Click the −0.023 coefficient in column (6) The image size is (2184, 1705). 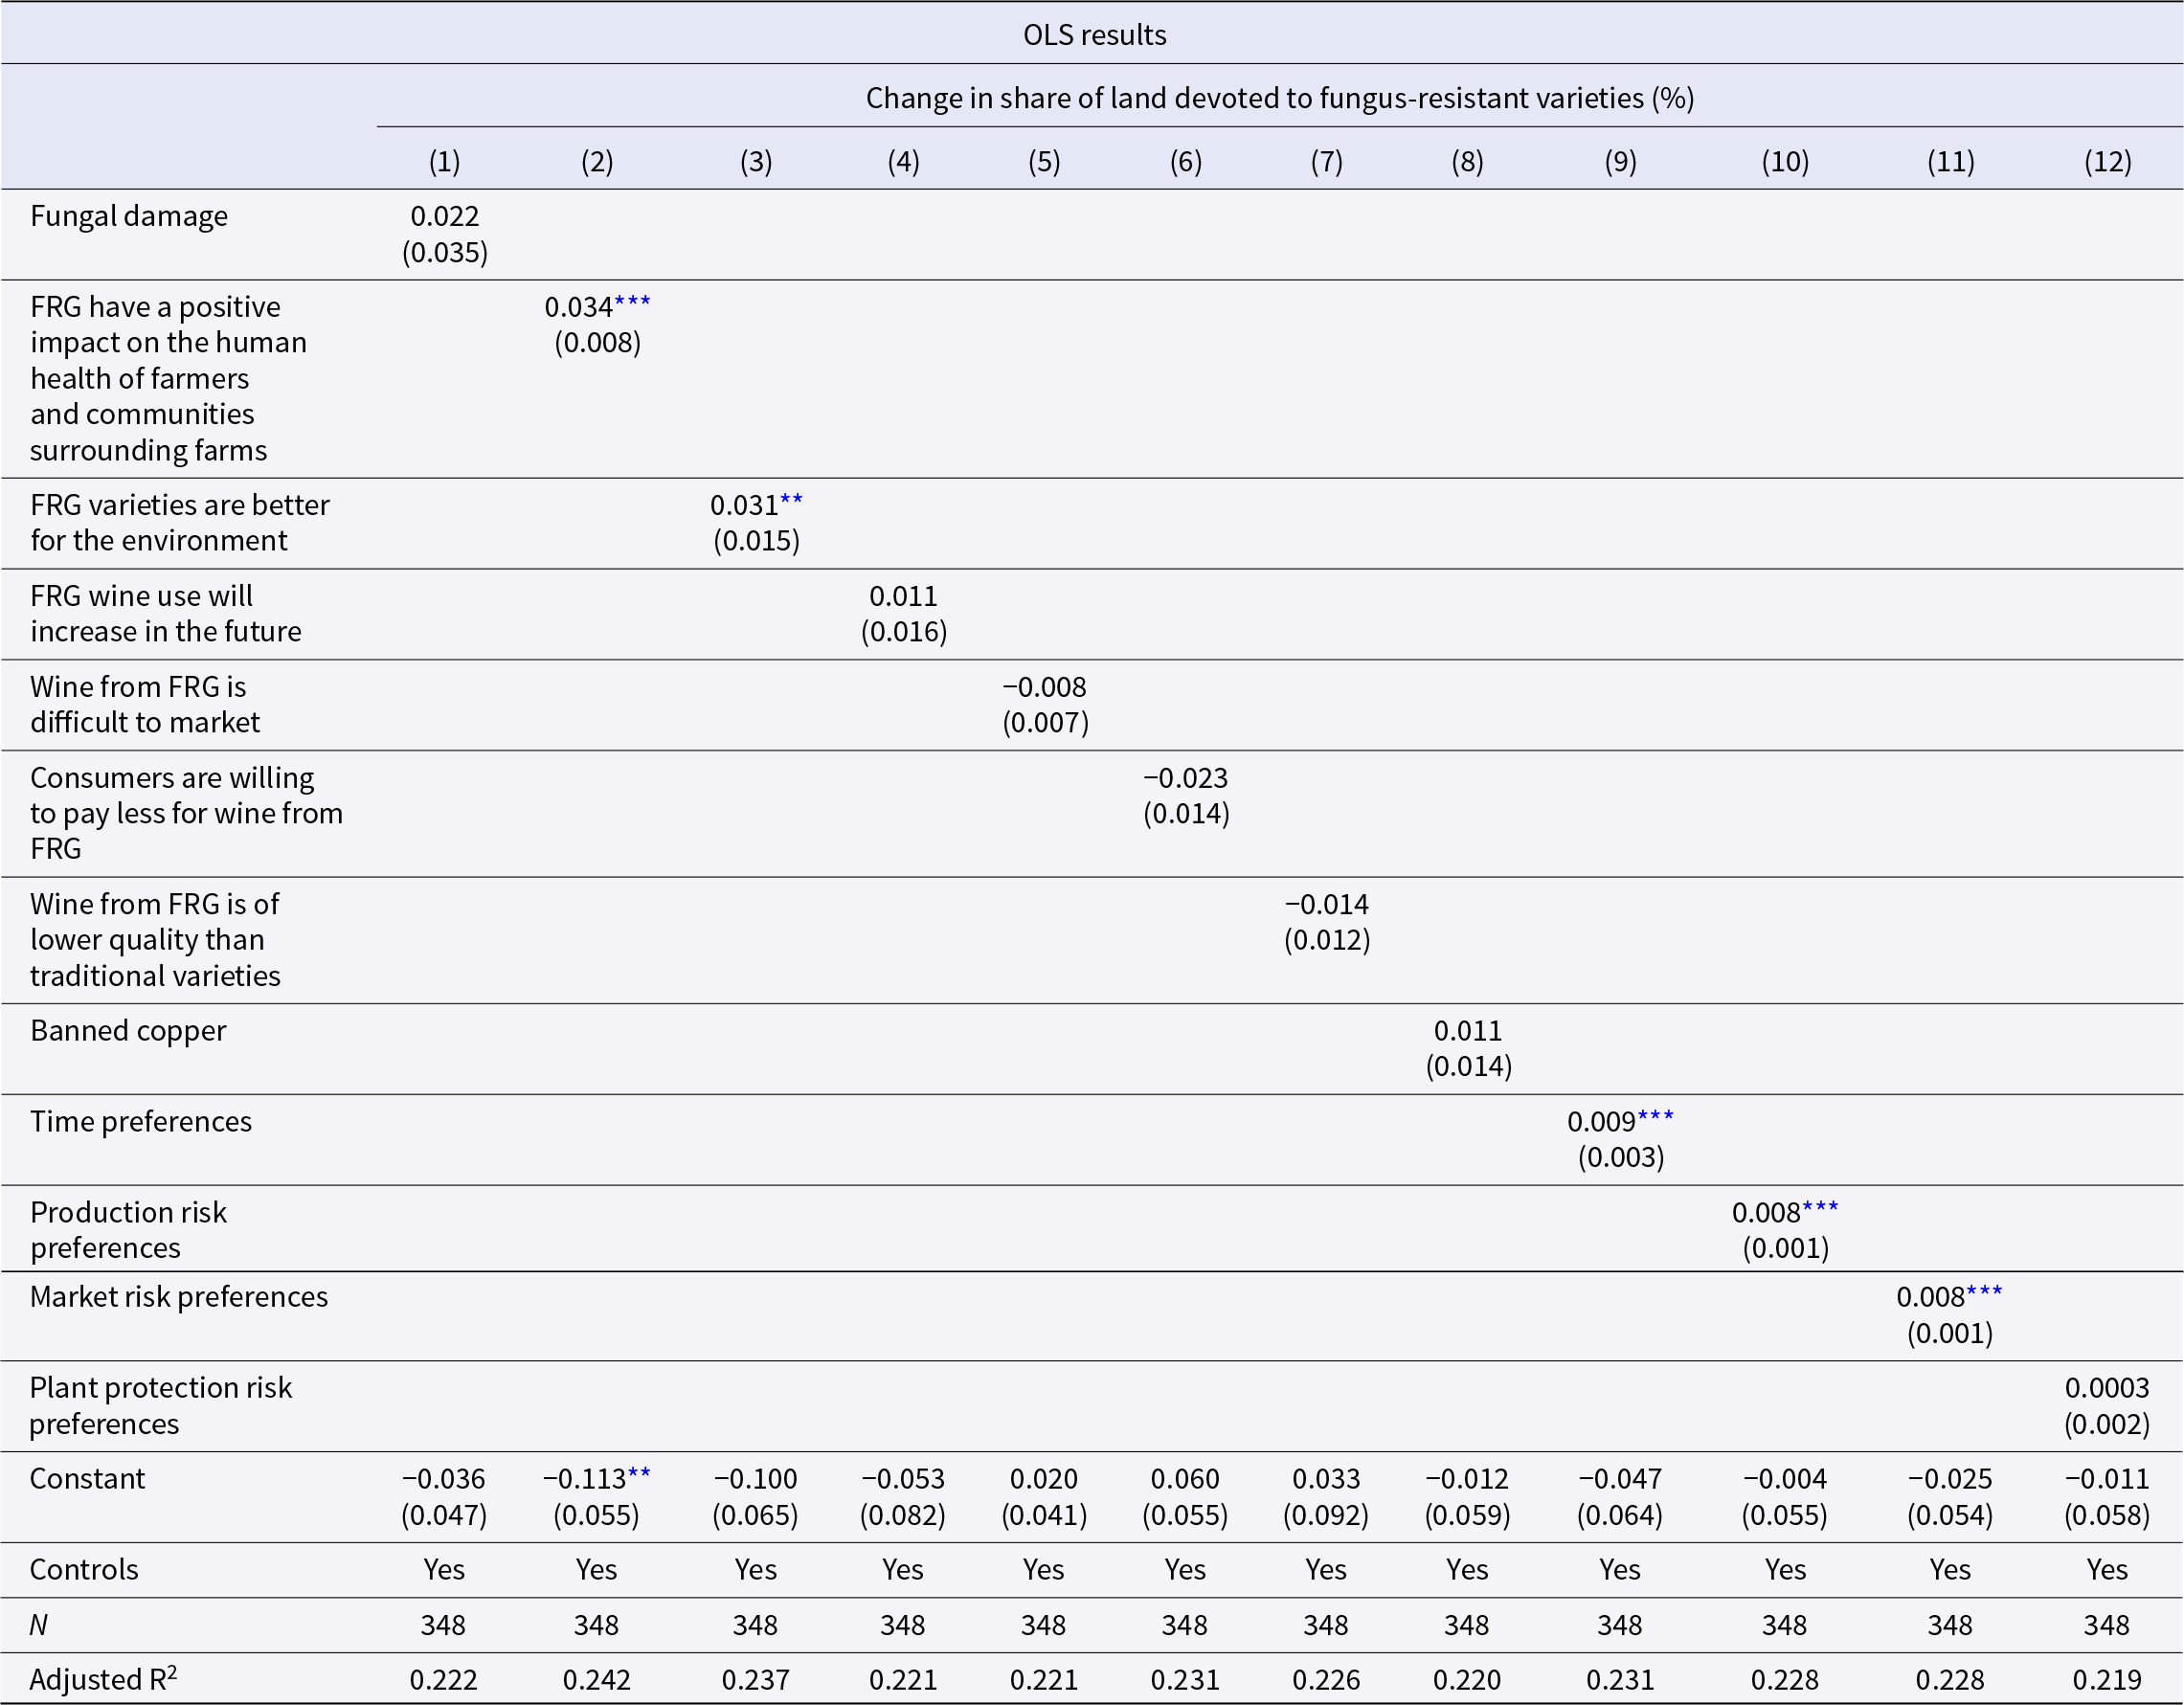pyautogui.click(x=1185, y=778)
